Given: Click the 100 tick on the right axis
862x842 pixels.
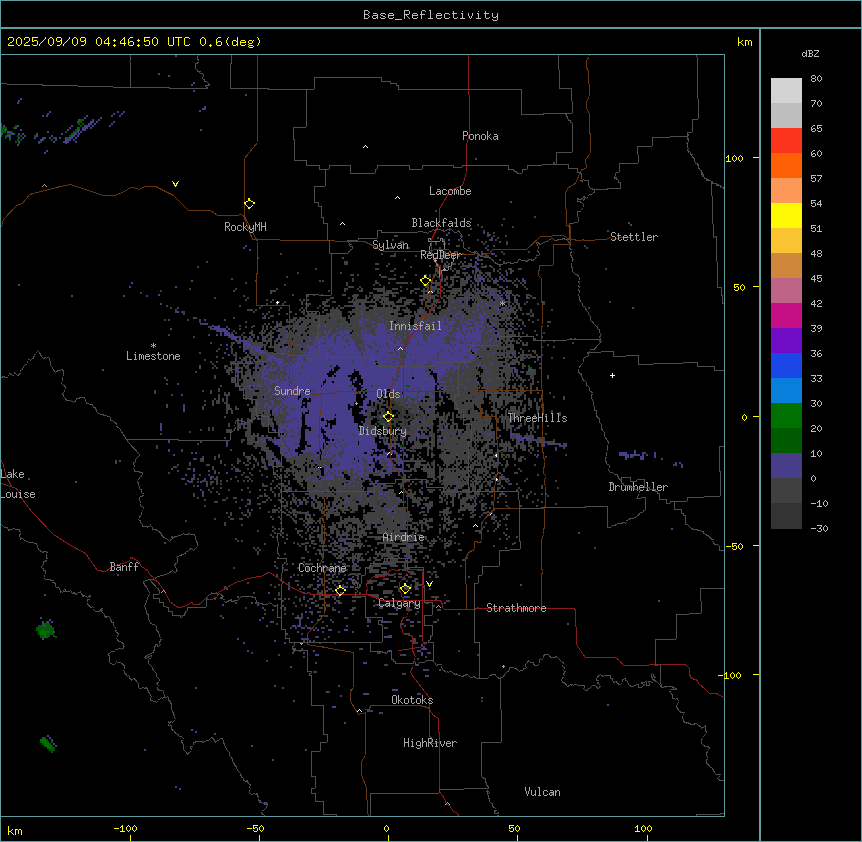Looking at the screenshot, I should [734, 158].
